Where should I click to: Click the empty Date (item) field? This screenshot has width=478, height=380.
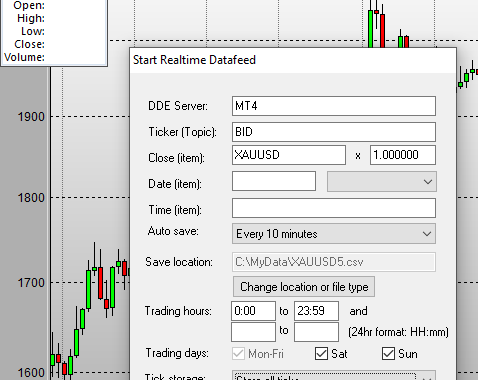[x=274, y=181]
